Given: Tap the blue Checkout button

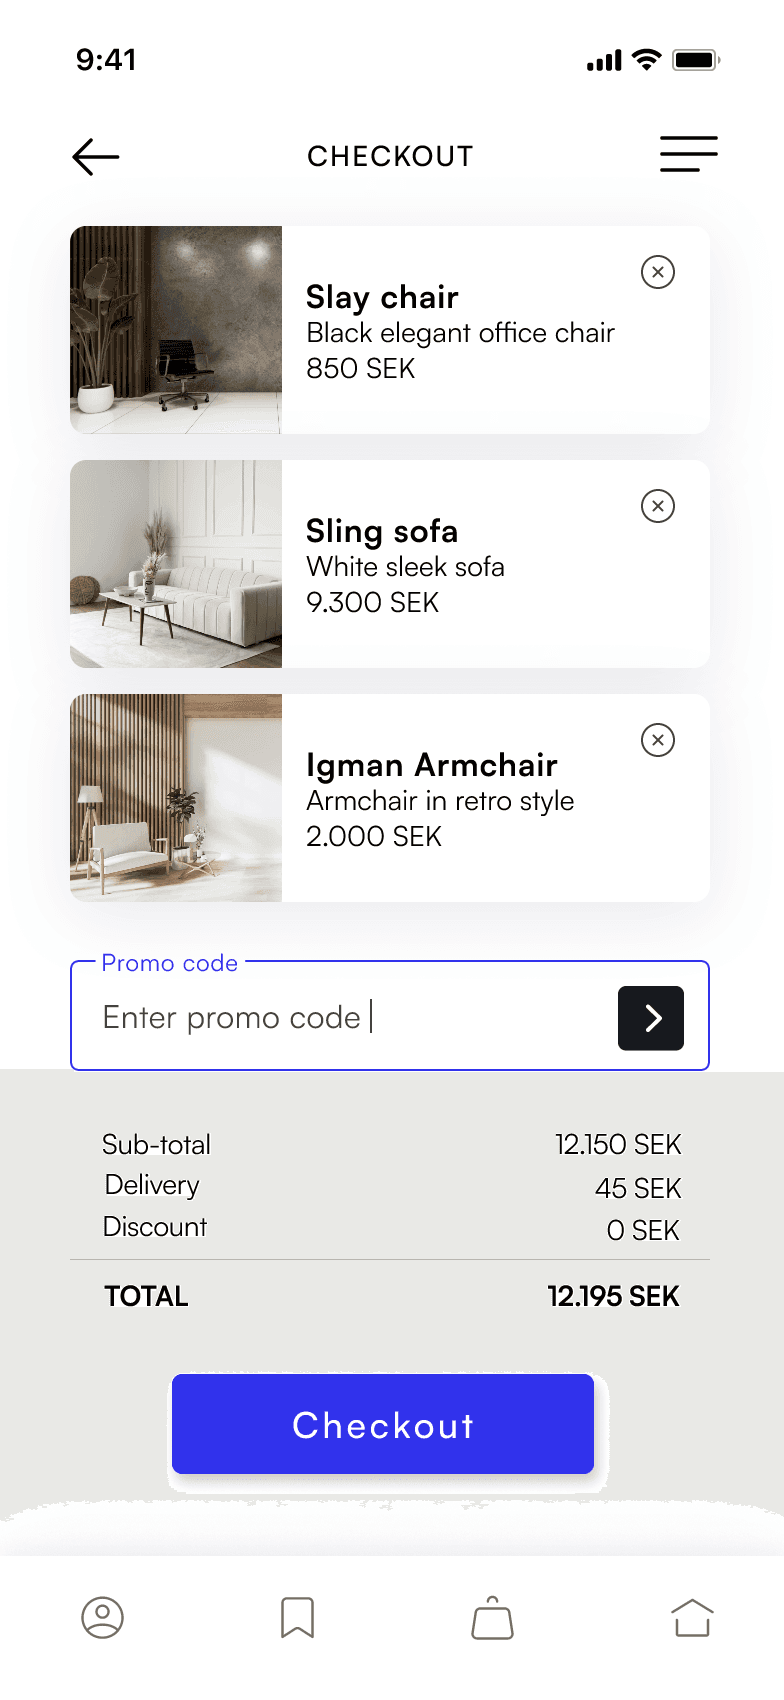Looking at the screenshot, I should click(383, 1424).
